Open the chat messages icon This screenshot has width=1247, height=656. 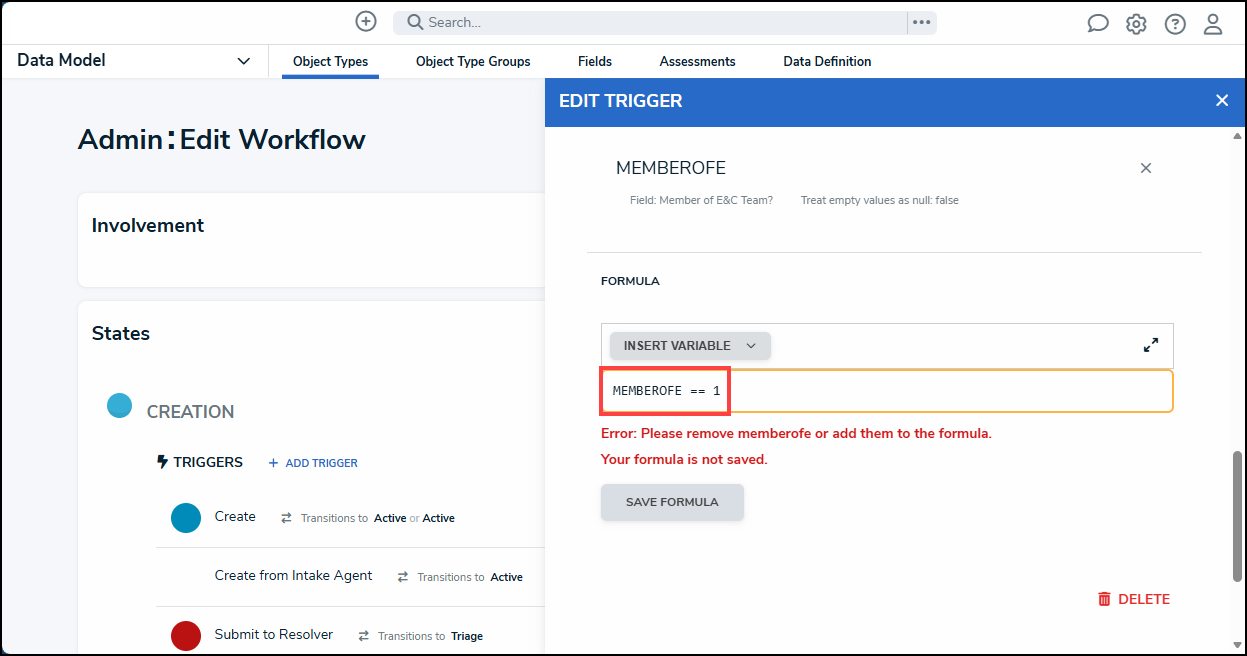(1098, 23)
